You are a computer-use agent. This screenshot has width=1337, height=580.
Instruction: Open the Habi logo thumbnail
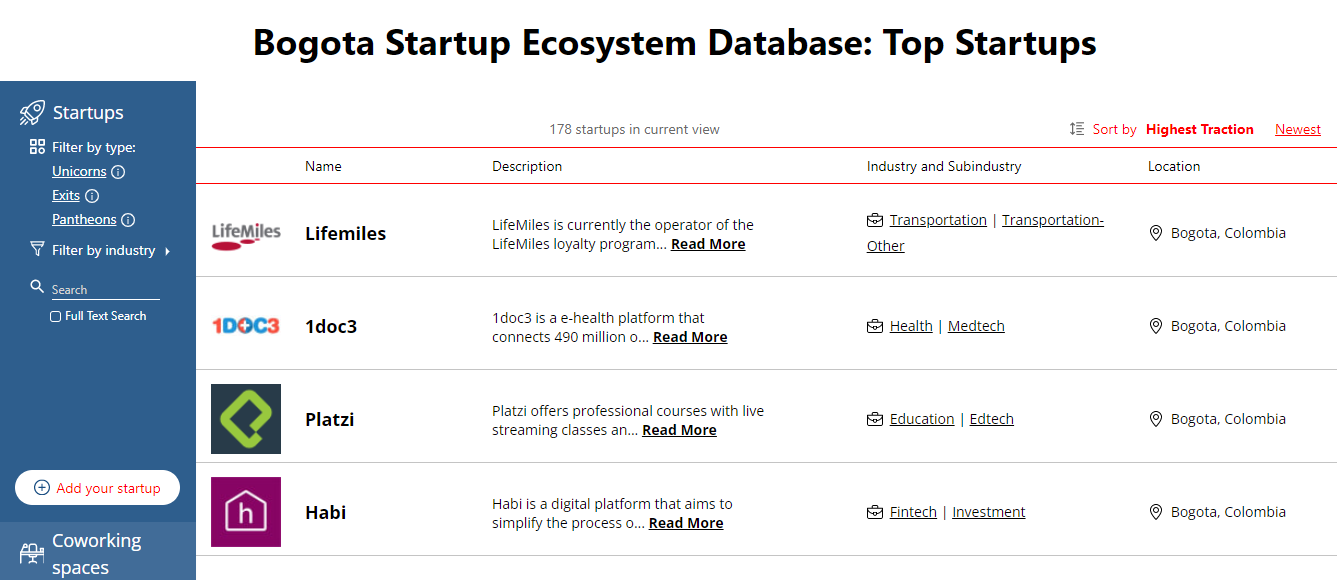246,512
